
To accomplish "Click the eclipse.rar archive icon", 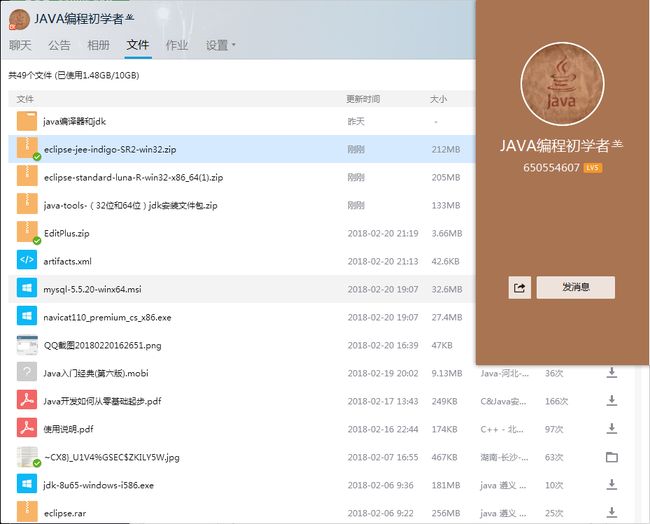I will click(27, 512).
